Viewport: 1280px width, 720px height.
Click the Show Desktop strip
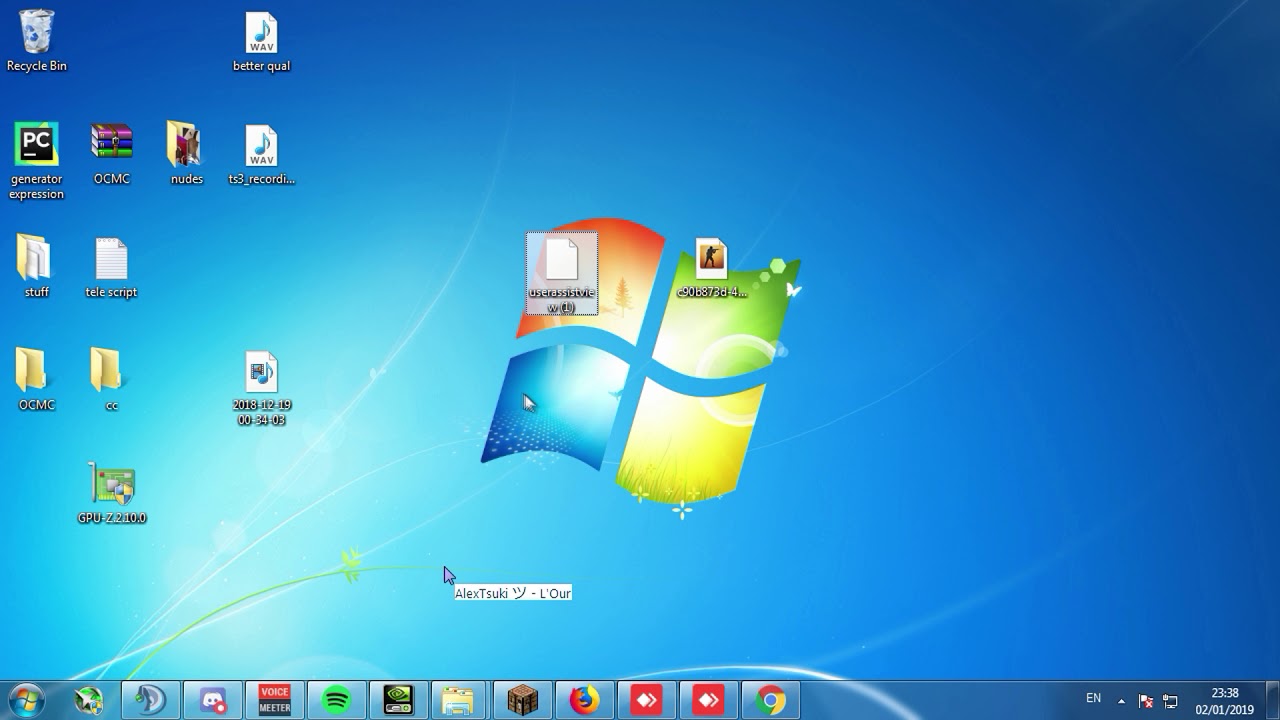click(1272, 700)
